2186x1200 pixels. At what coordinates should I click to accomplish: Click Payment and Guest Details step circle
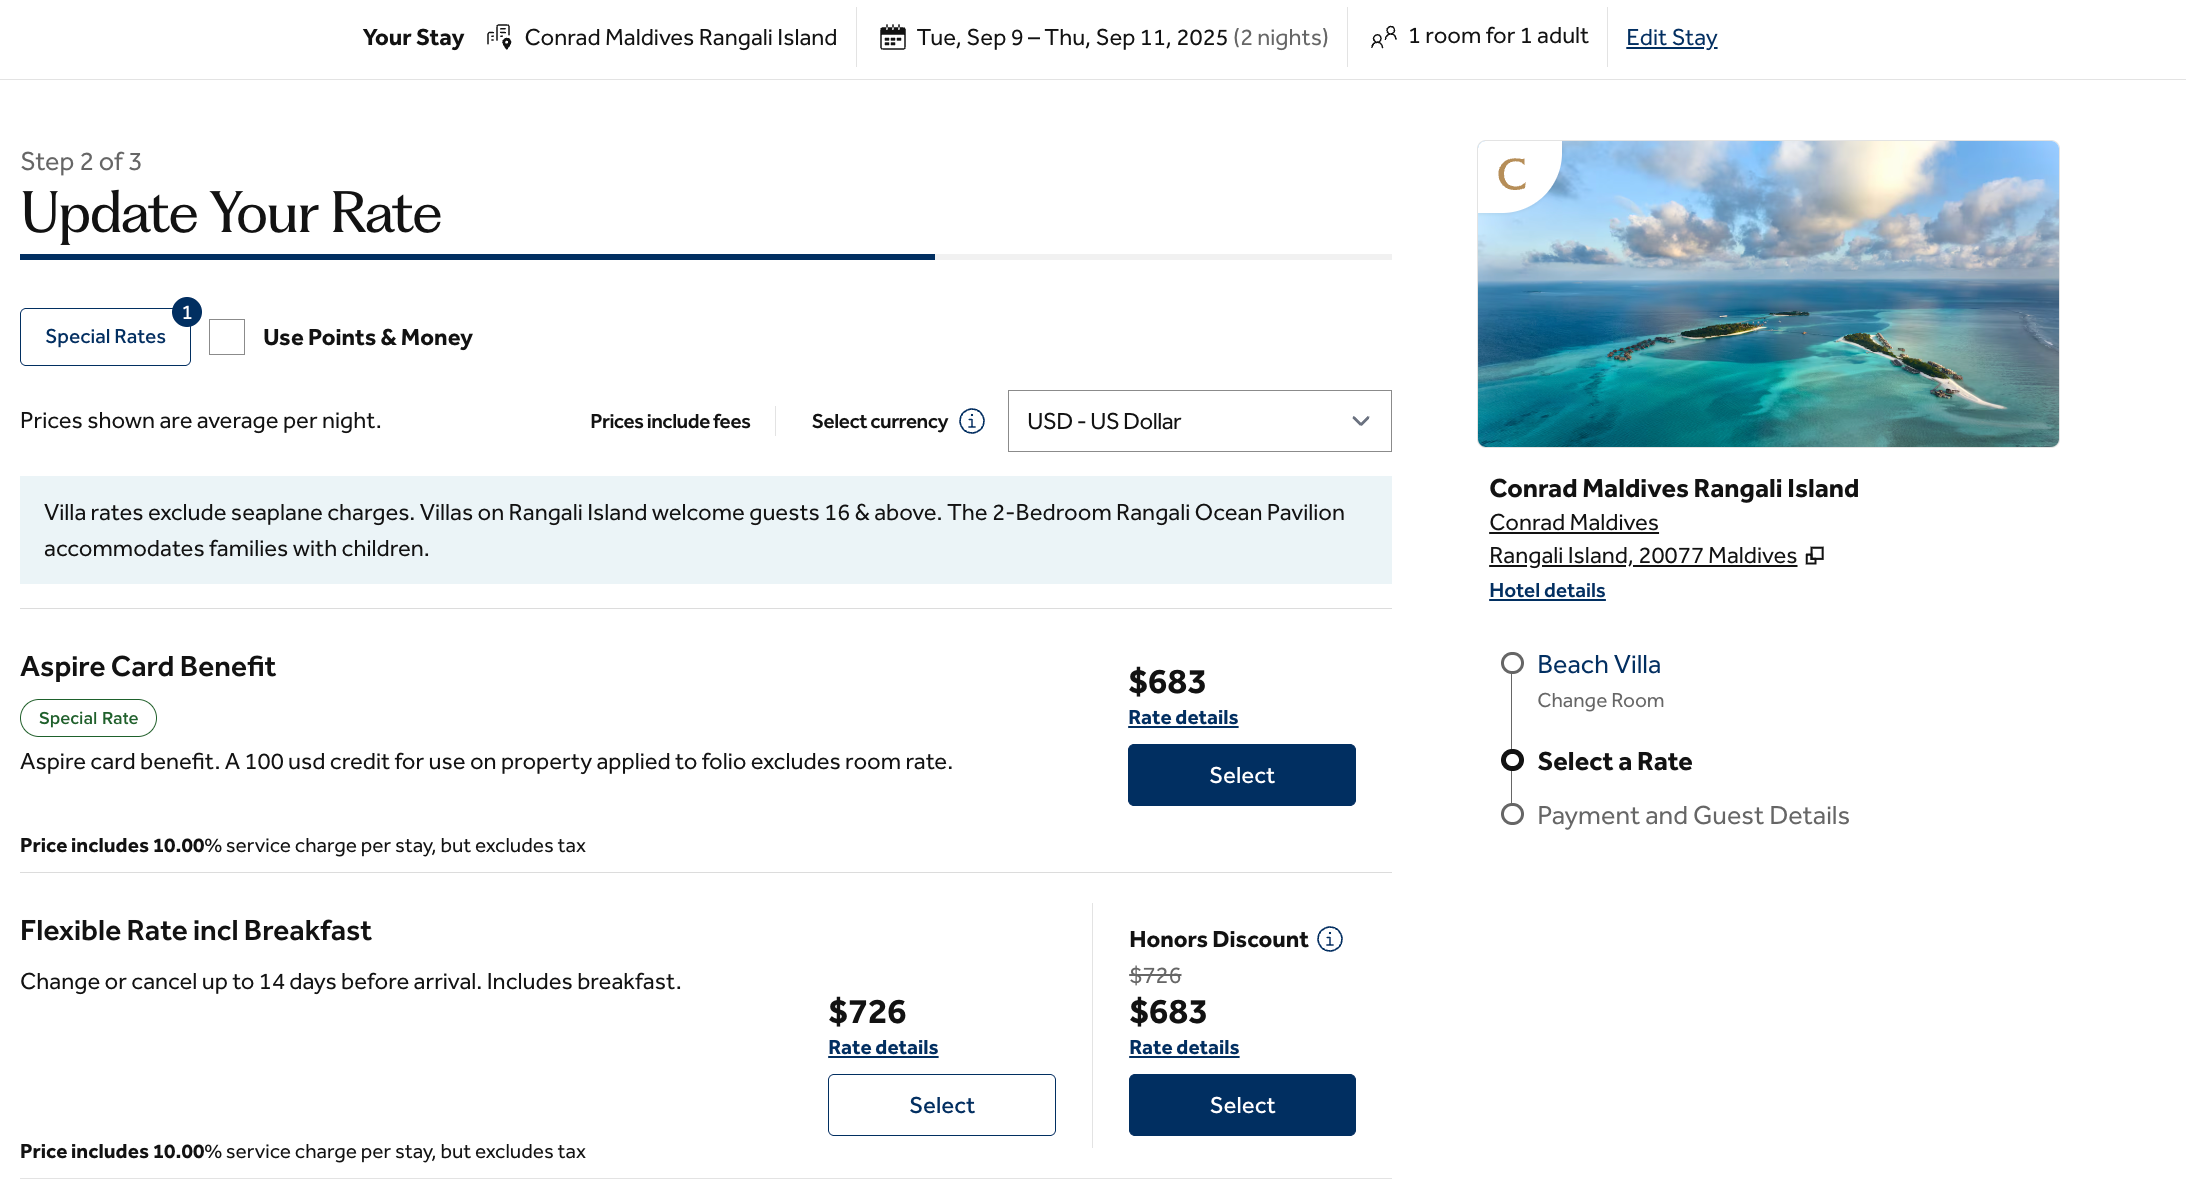[1512, 815]
